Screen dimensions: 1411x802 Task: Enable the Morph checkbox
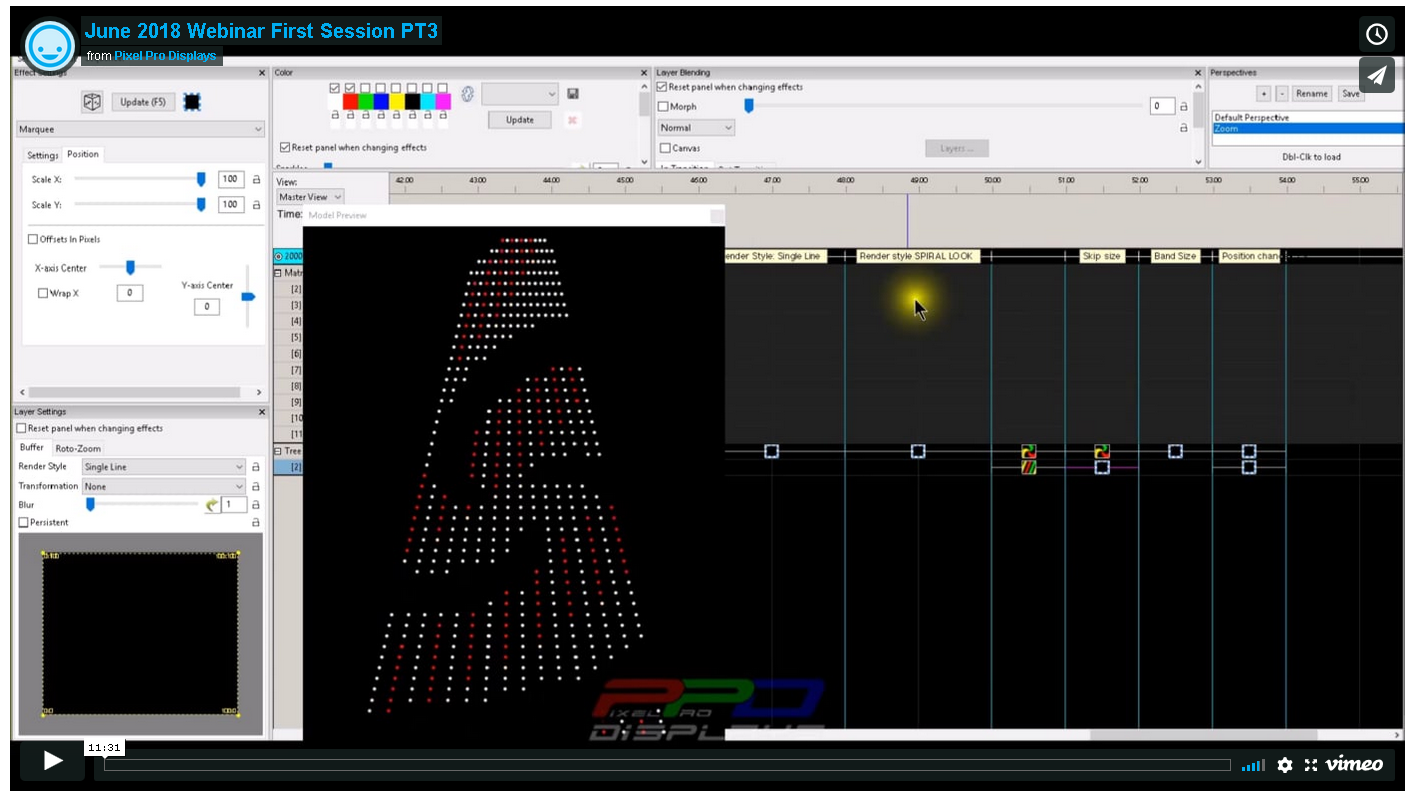[664, 106]
